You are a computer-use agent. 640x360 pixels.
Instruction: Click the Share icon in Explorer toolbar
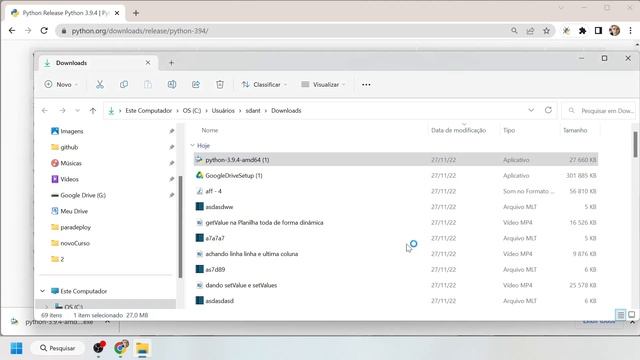coord(196,84)
